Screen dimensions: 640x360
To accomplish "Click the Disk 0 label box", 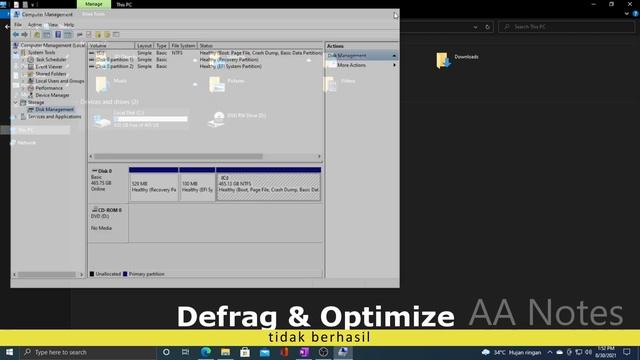I will pyautogui.click(x=108, y=184).
